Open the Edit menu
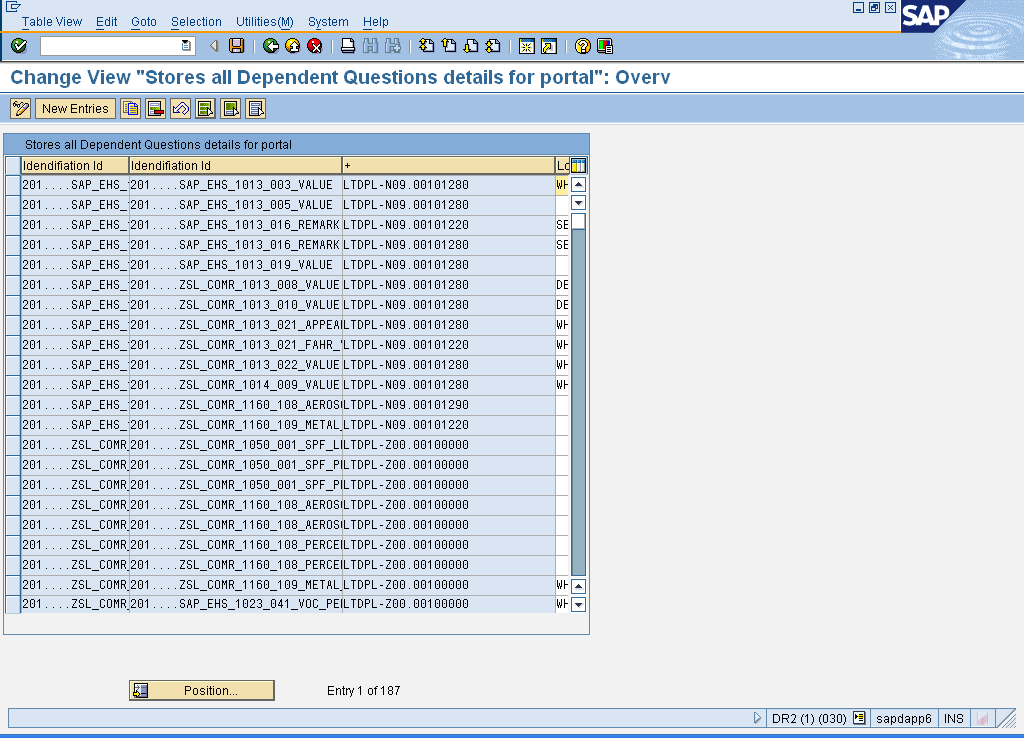Viewport: 1024px width, 738px height. click(106, 22)
